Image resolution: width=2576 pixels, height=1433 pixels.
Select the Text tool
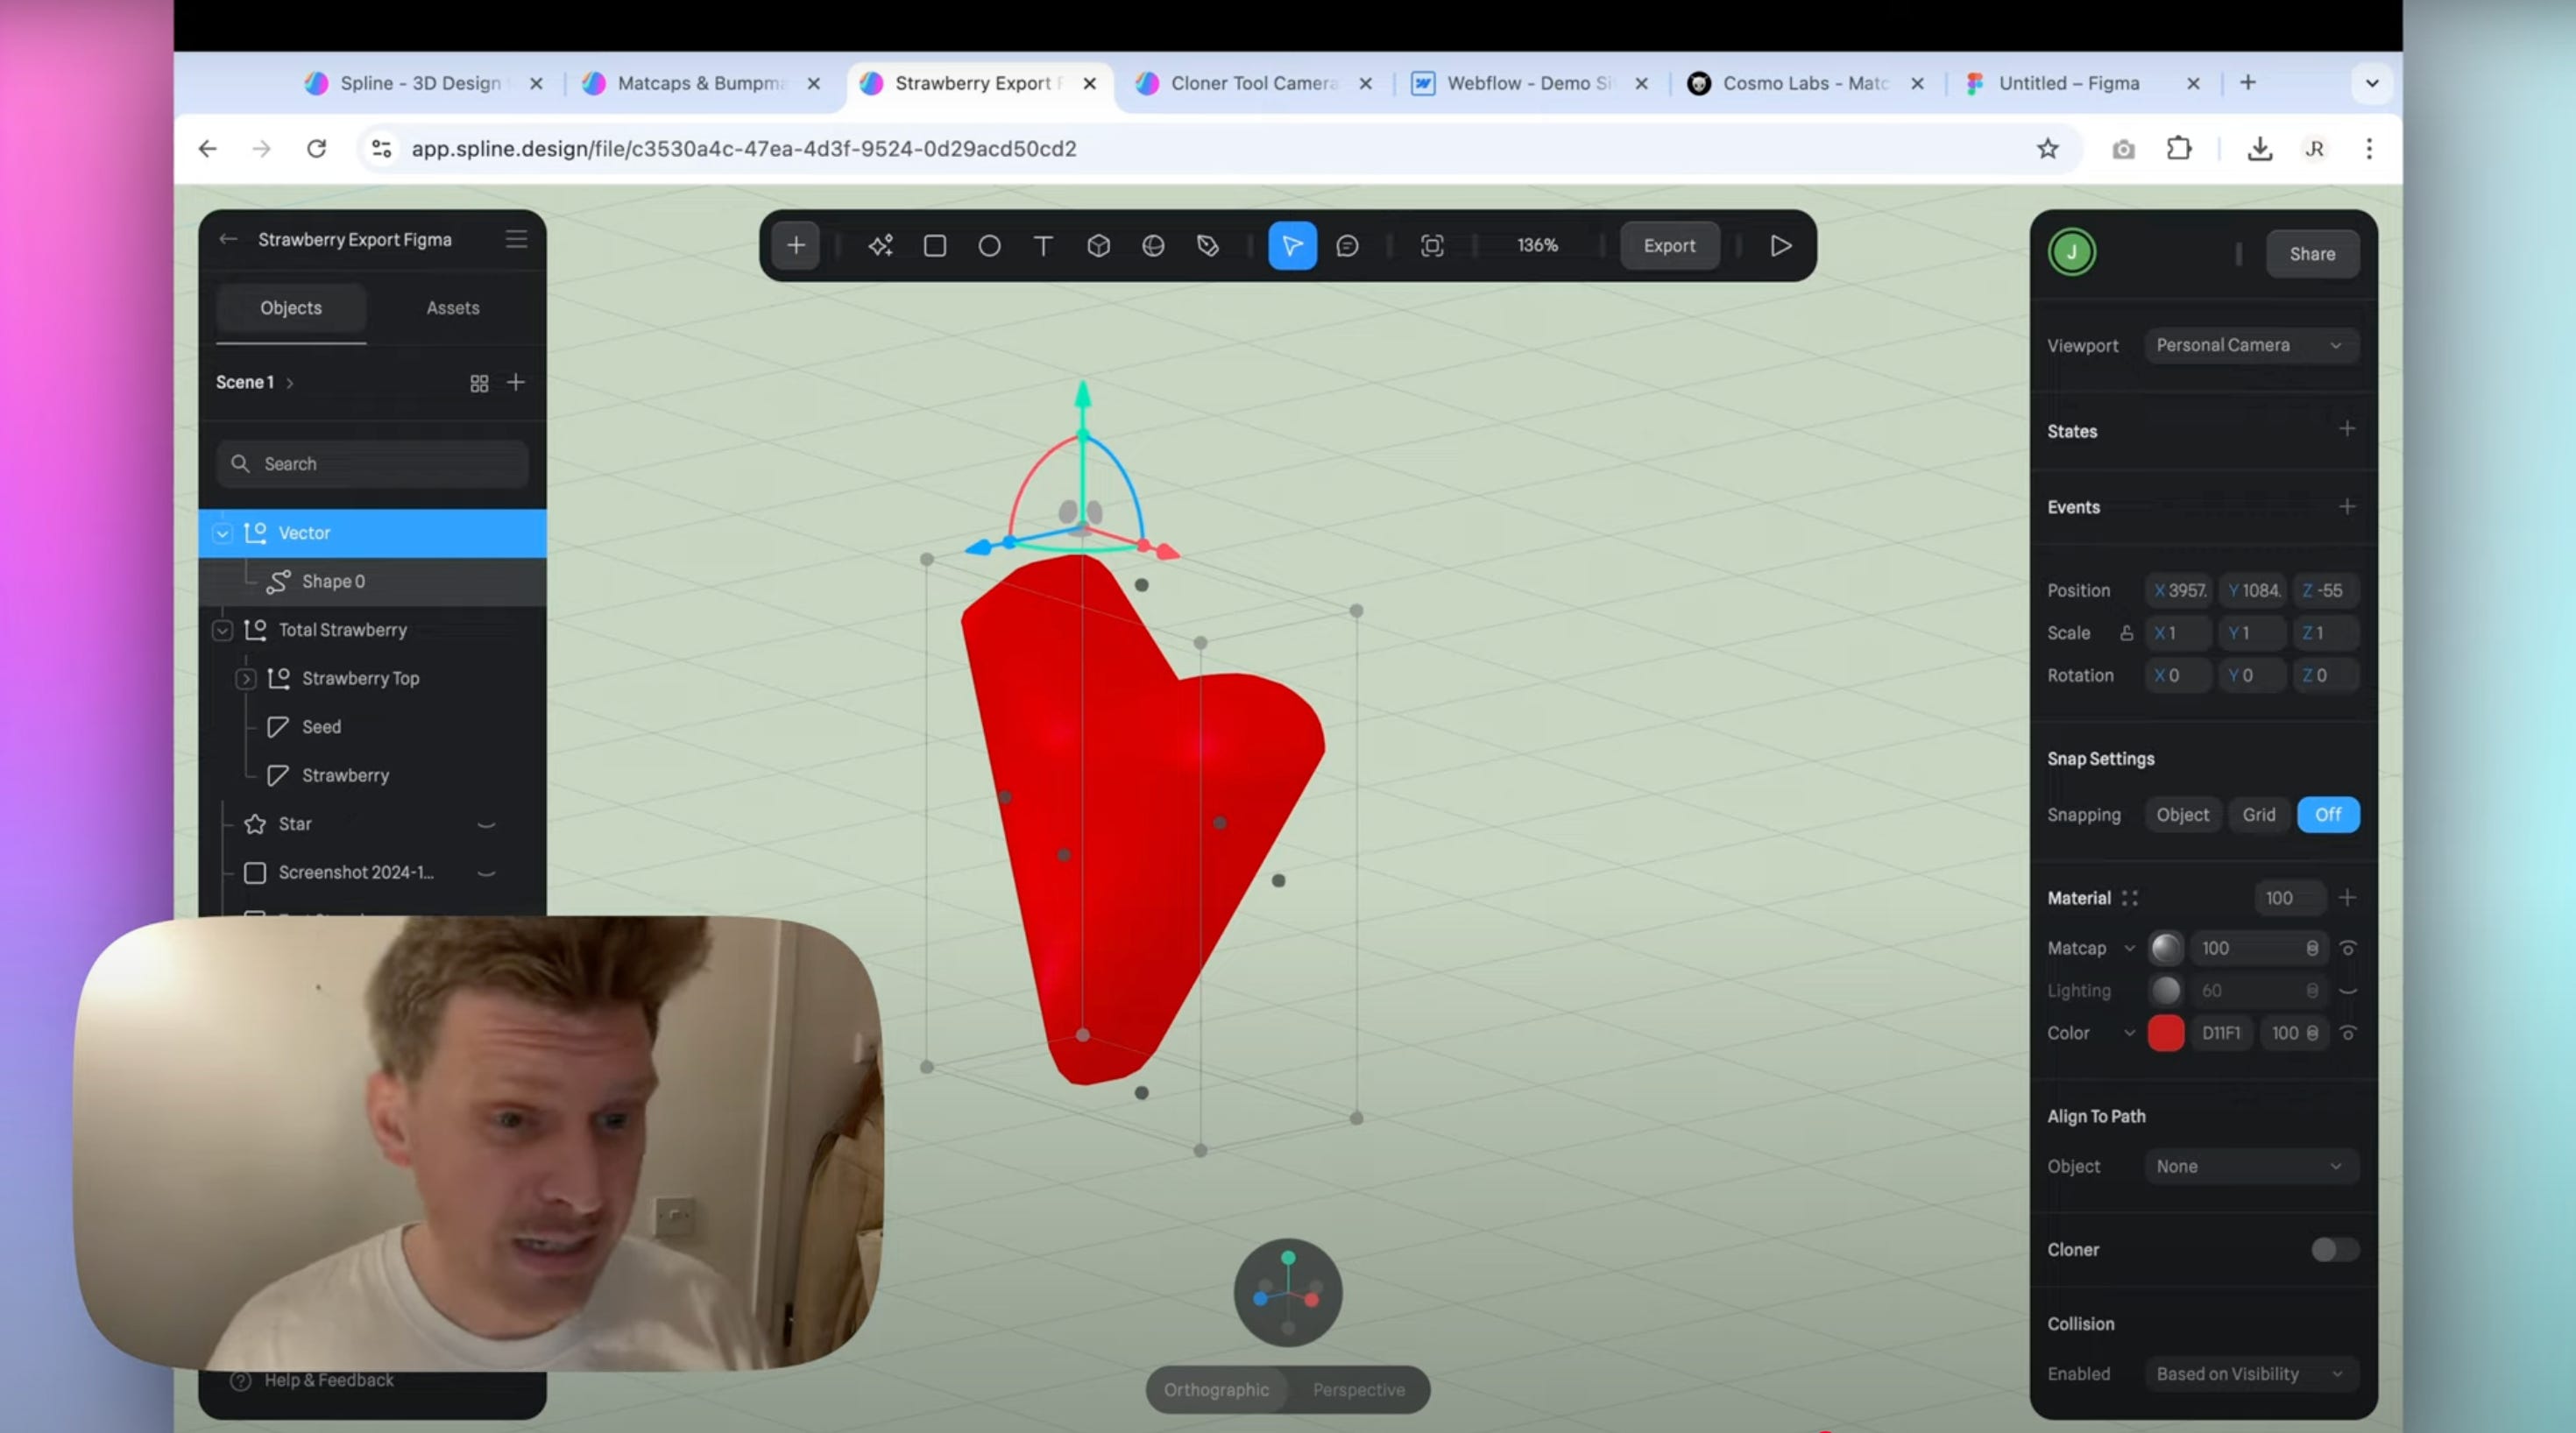[x=1043, y=245]
